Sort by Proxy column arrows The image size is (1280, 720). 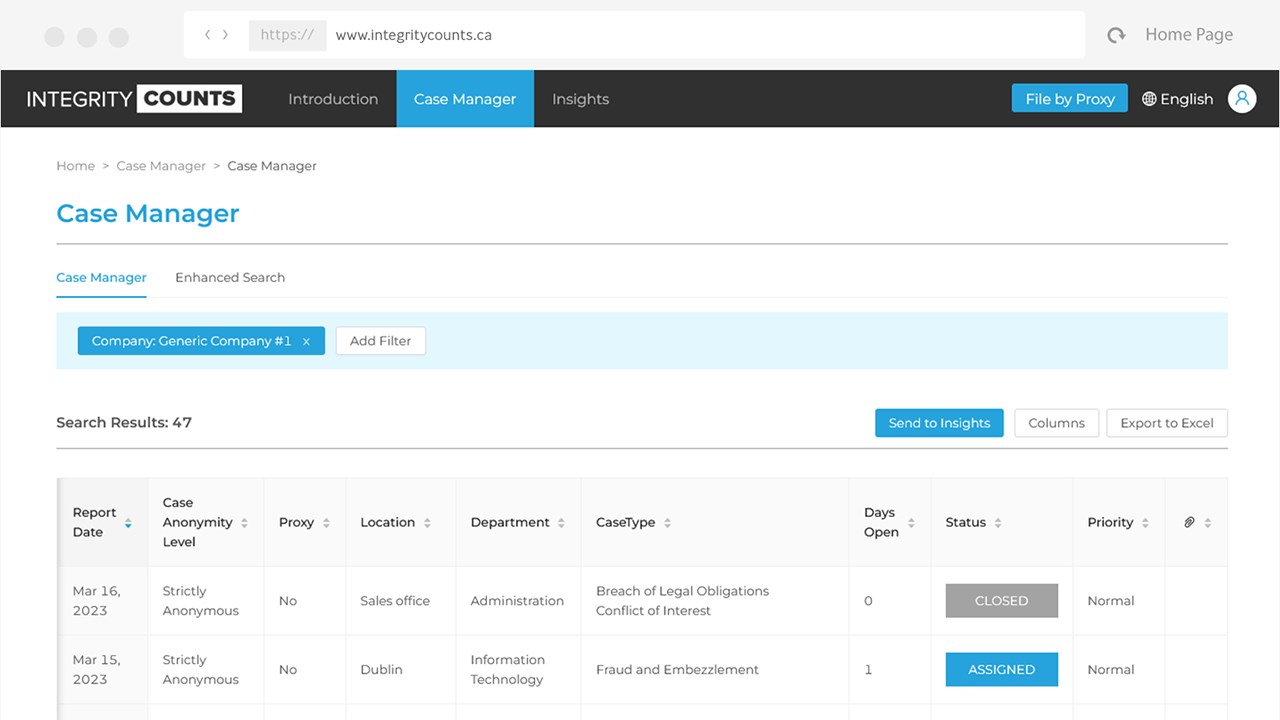(326, 523)
